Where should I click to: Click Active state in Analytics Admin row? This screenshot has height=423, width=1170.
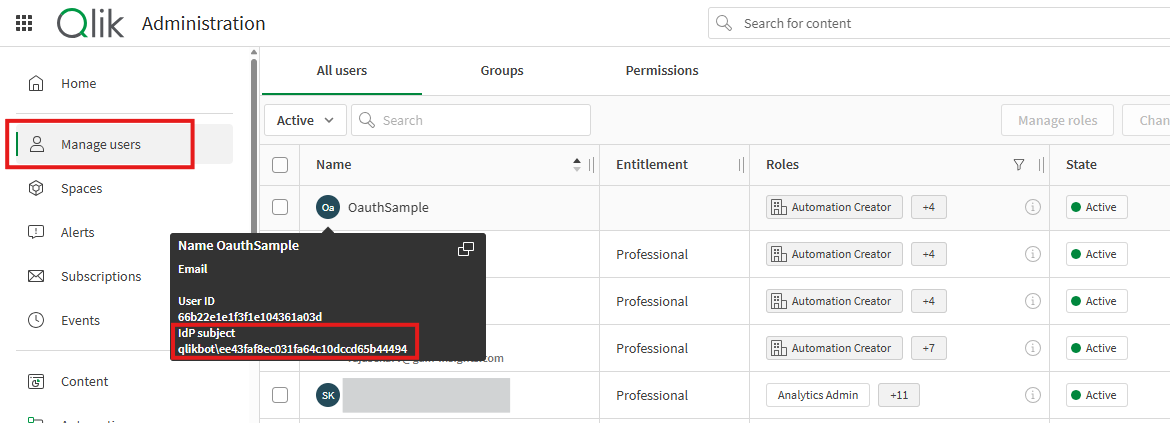click(1096, 395)
